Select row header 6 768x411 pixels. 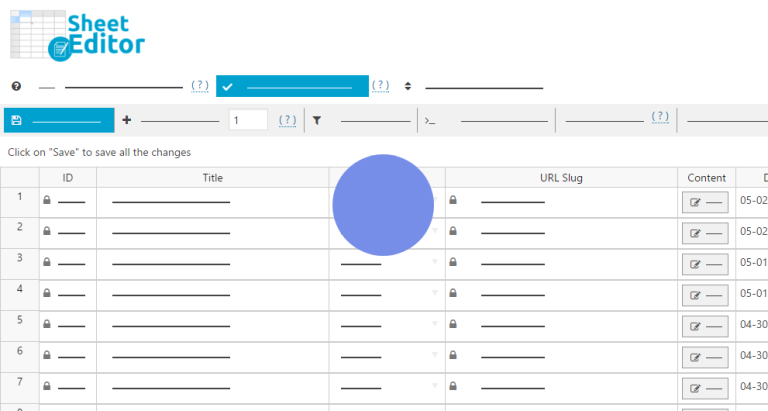(x=20, y=357)
